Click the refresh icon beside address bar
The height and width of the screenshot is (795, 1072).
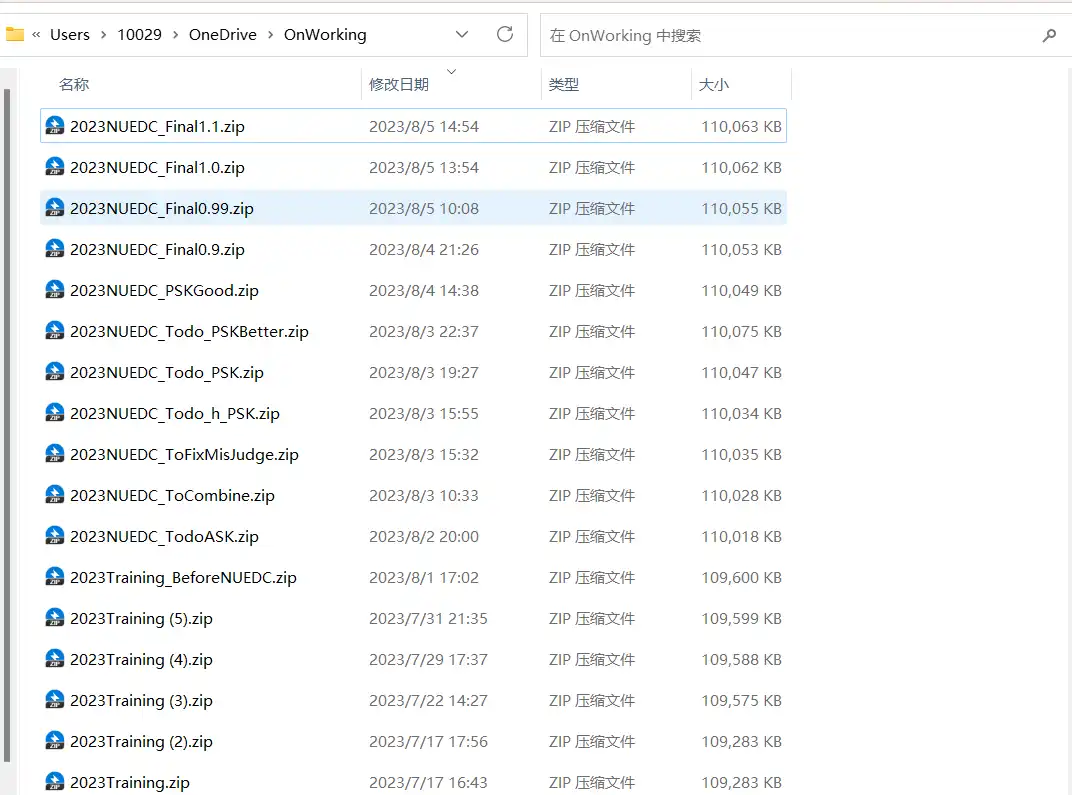(505, 35)
